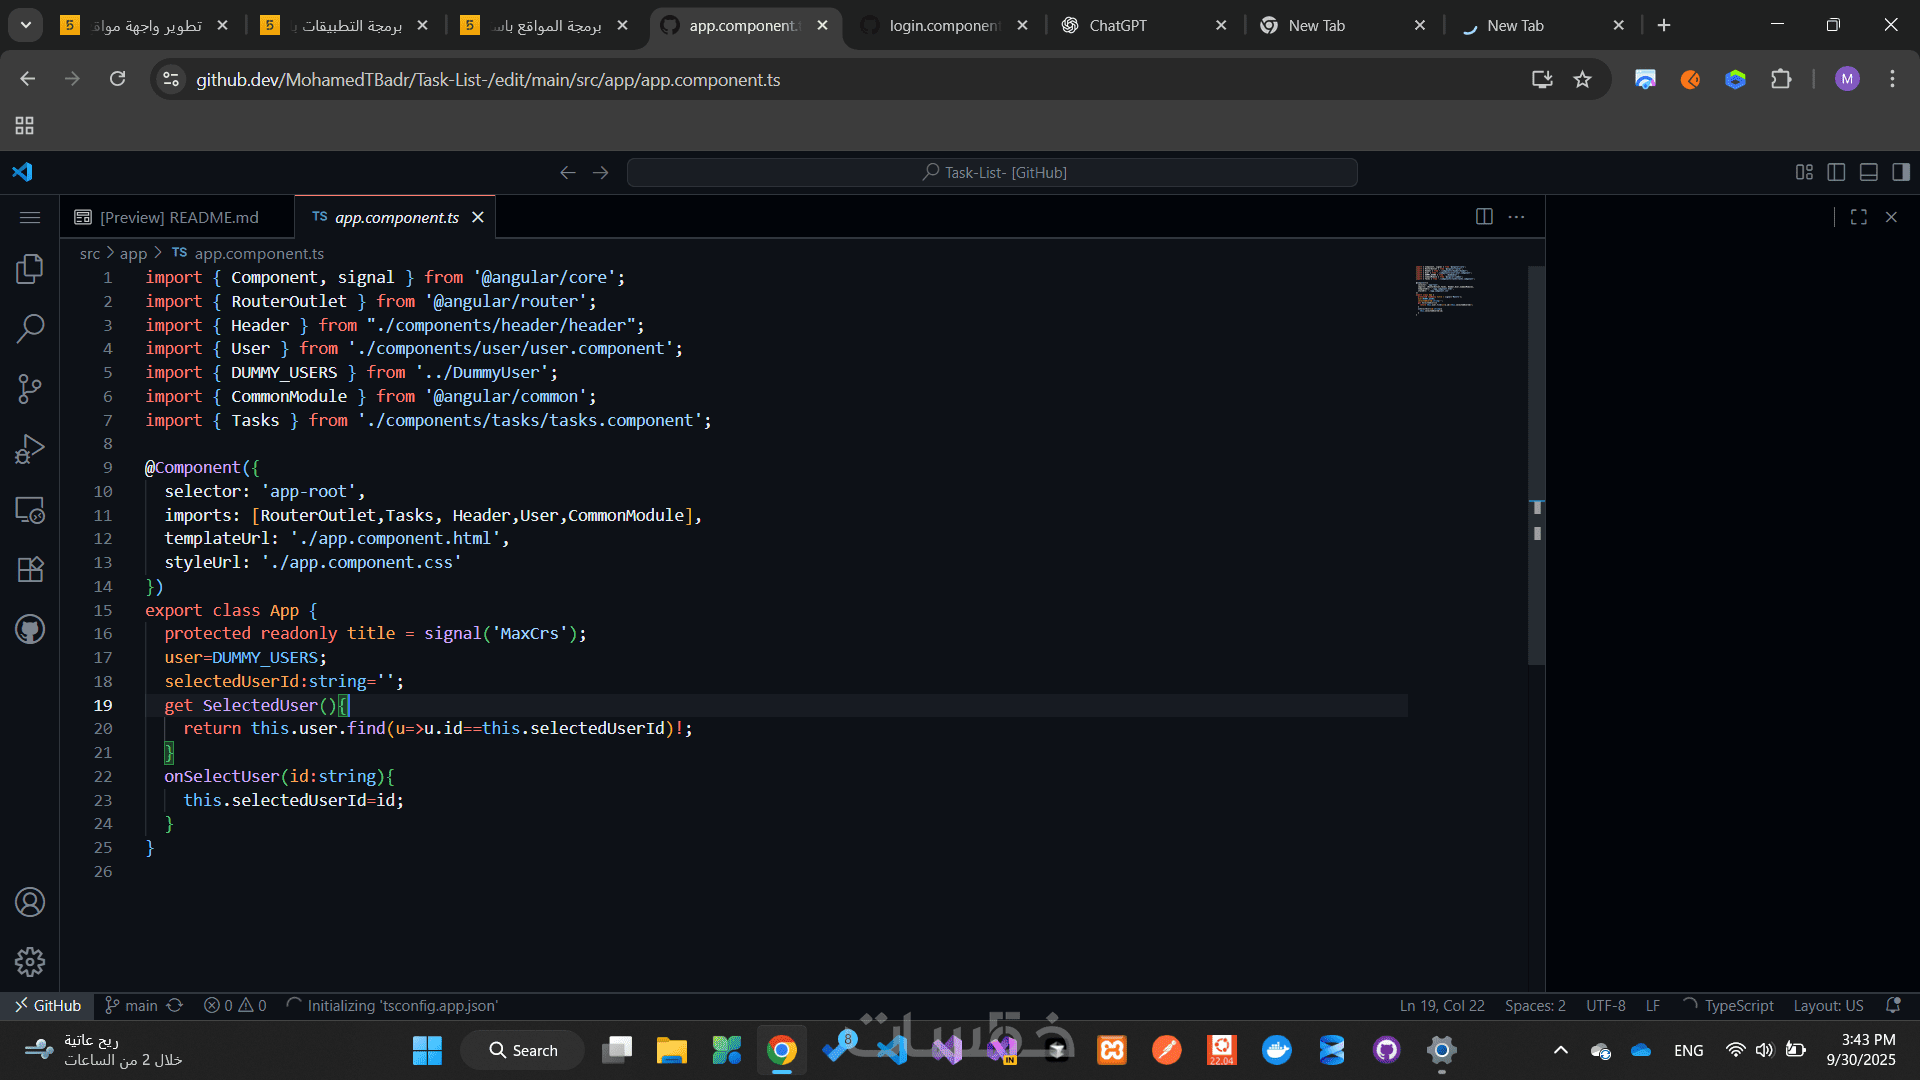Open the More Actions ellipsis menu

pyautogui.click(x=1516, y=216)
